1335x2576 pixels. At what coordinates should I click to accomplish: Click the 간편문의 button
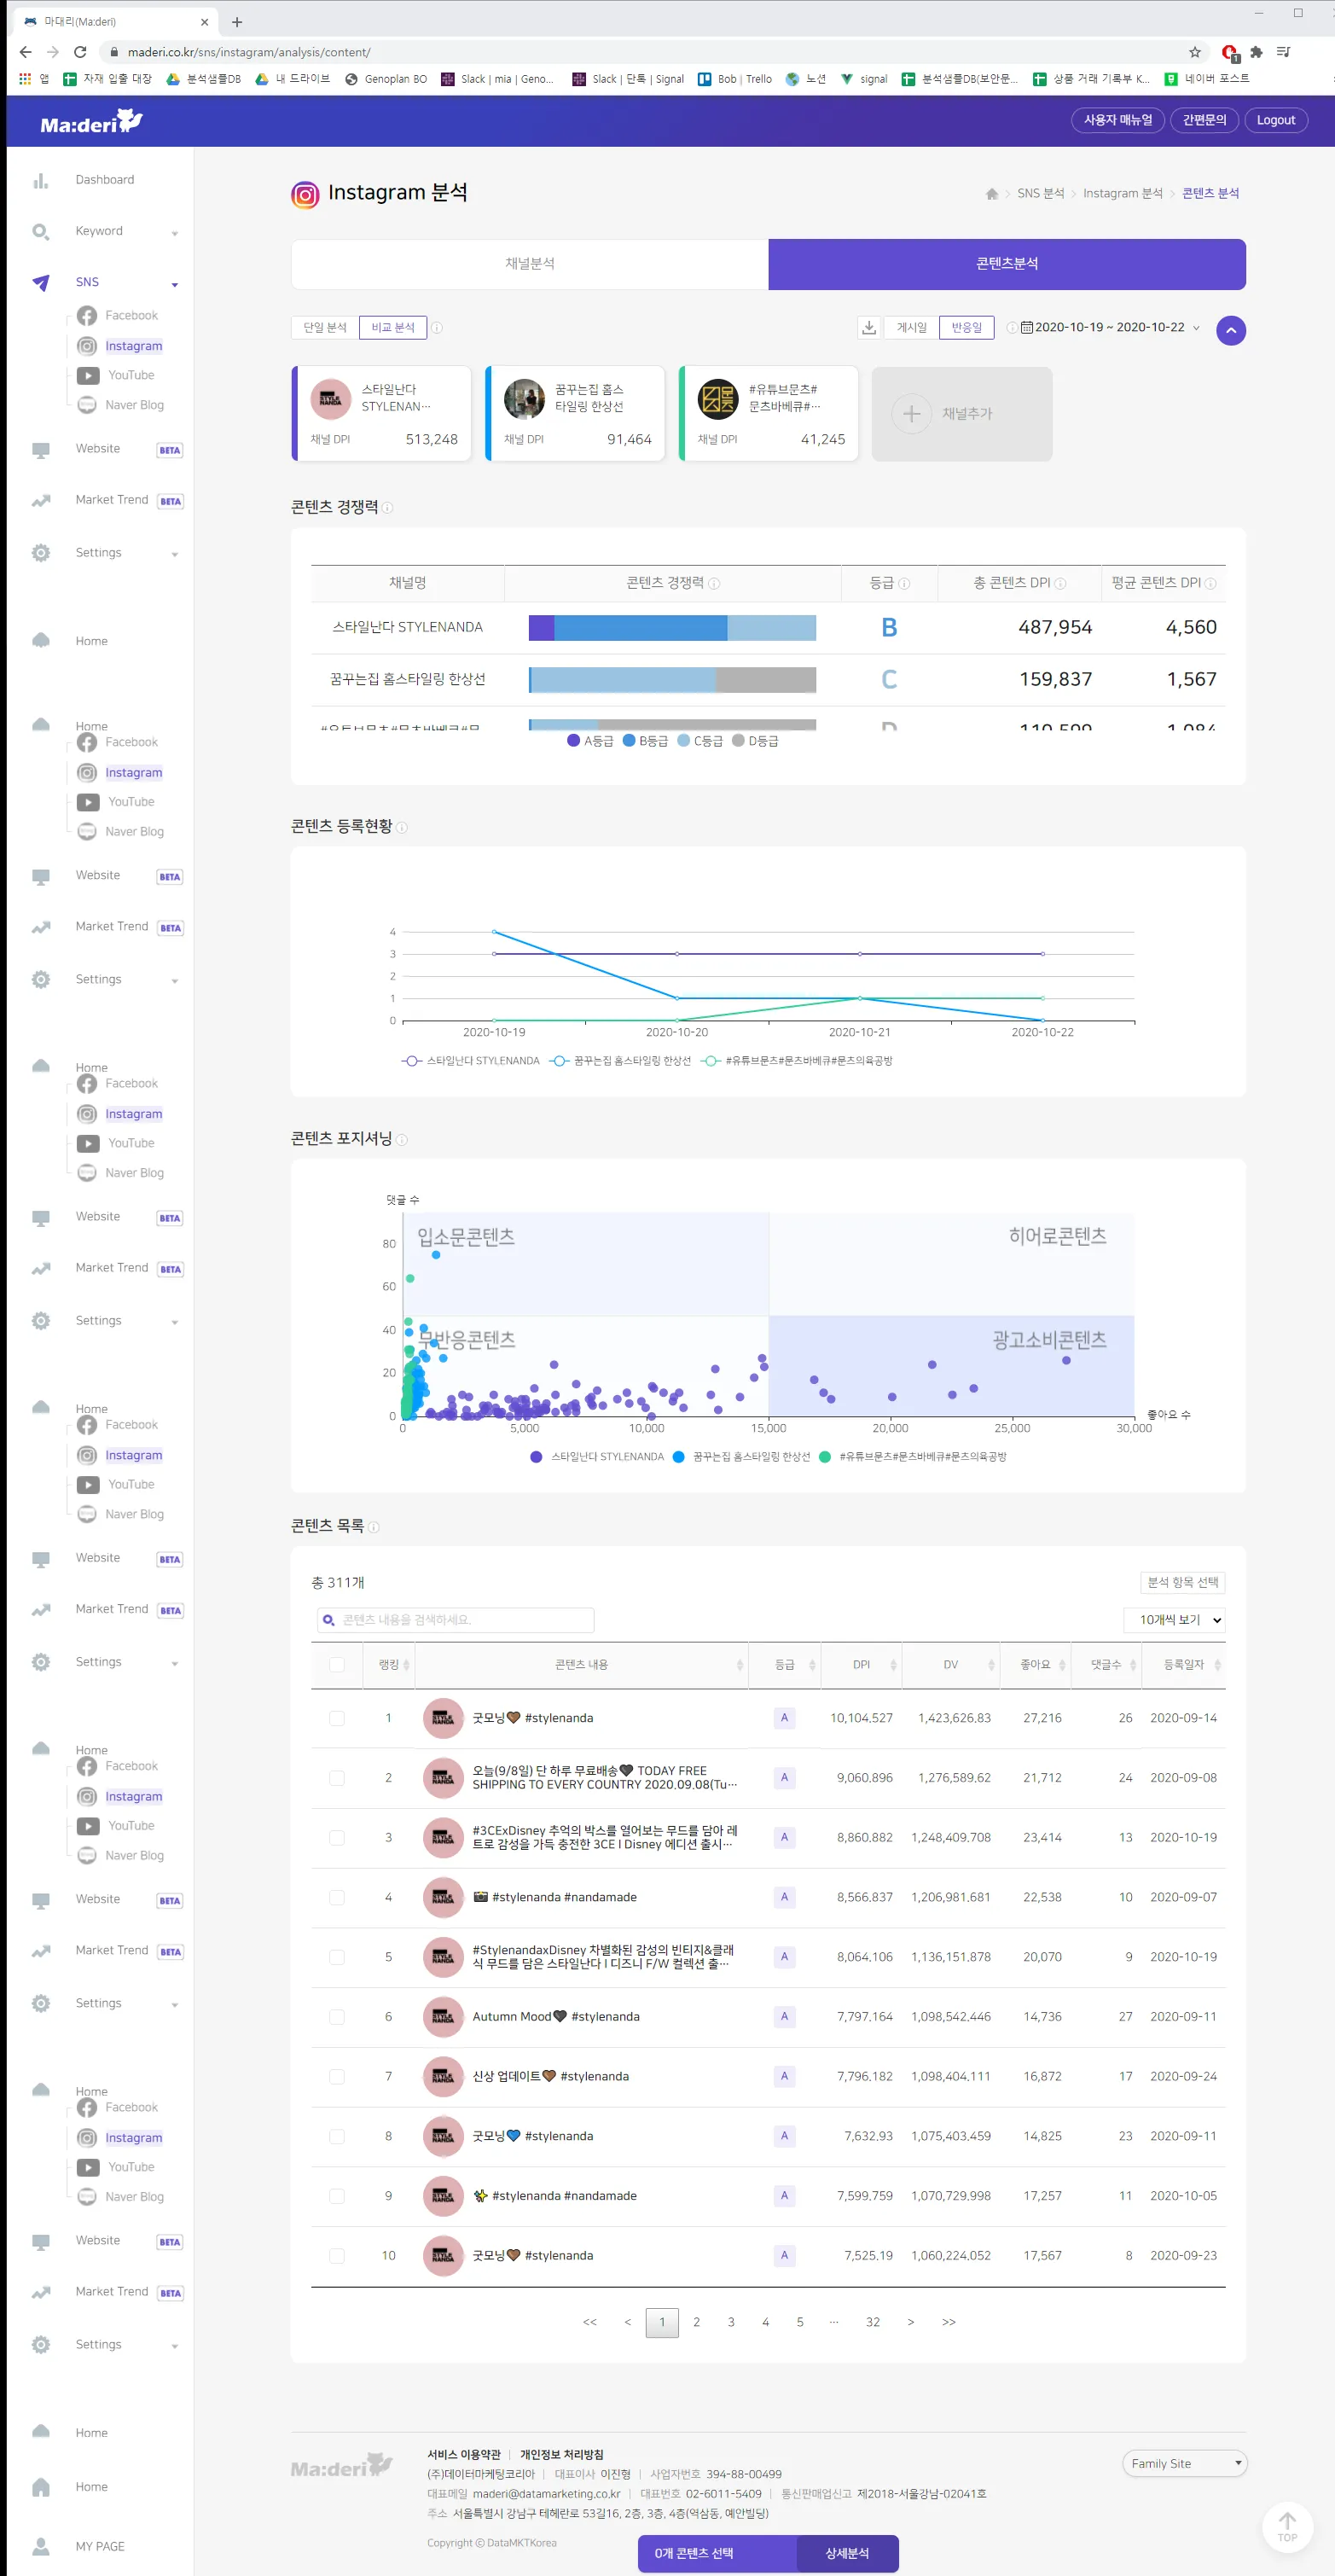1204,120
